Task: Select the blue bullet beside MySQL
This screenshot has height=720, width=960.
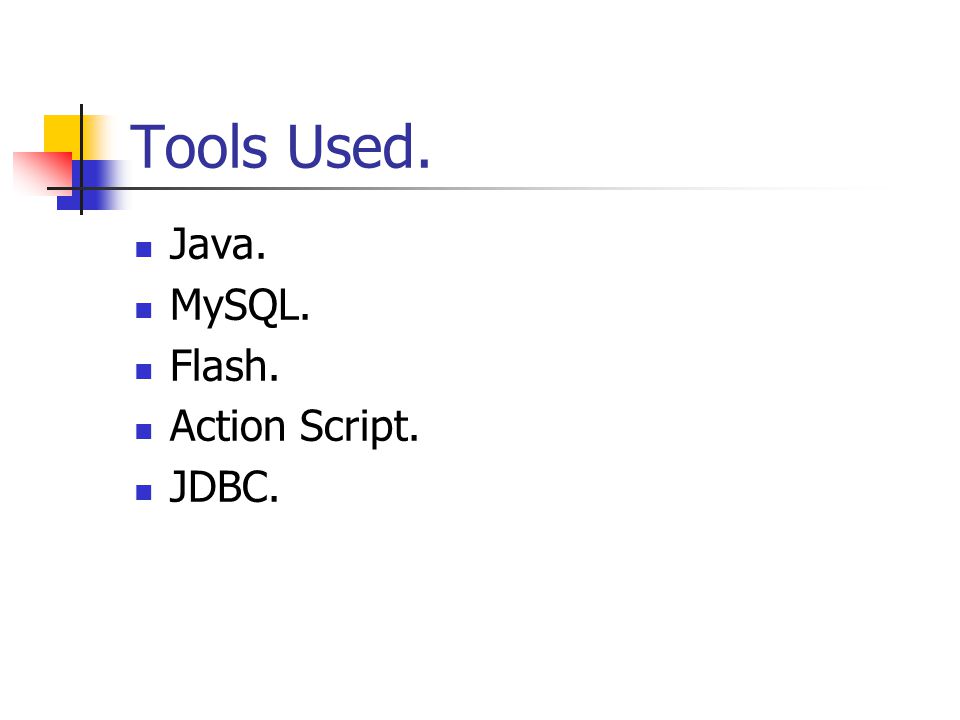Action: (144, 310)
